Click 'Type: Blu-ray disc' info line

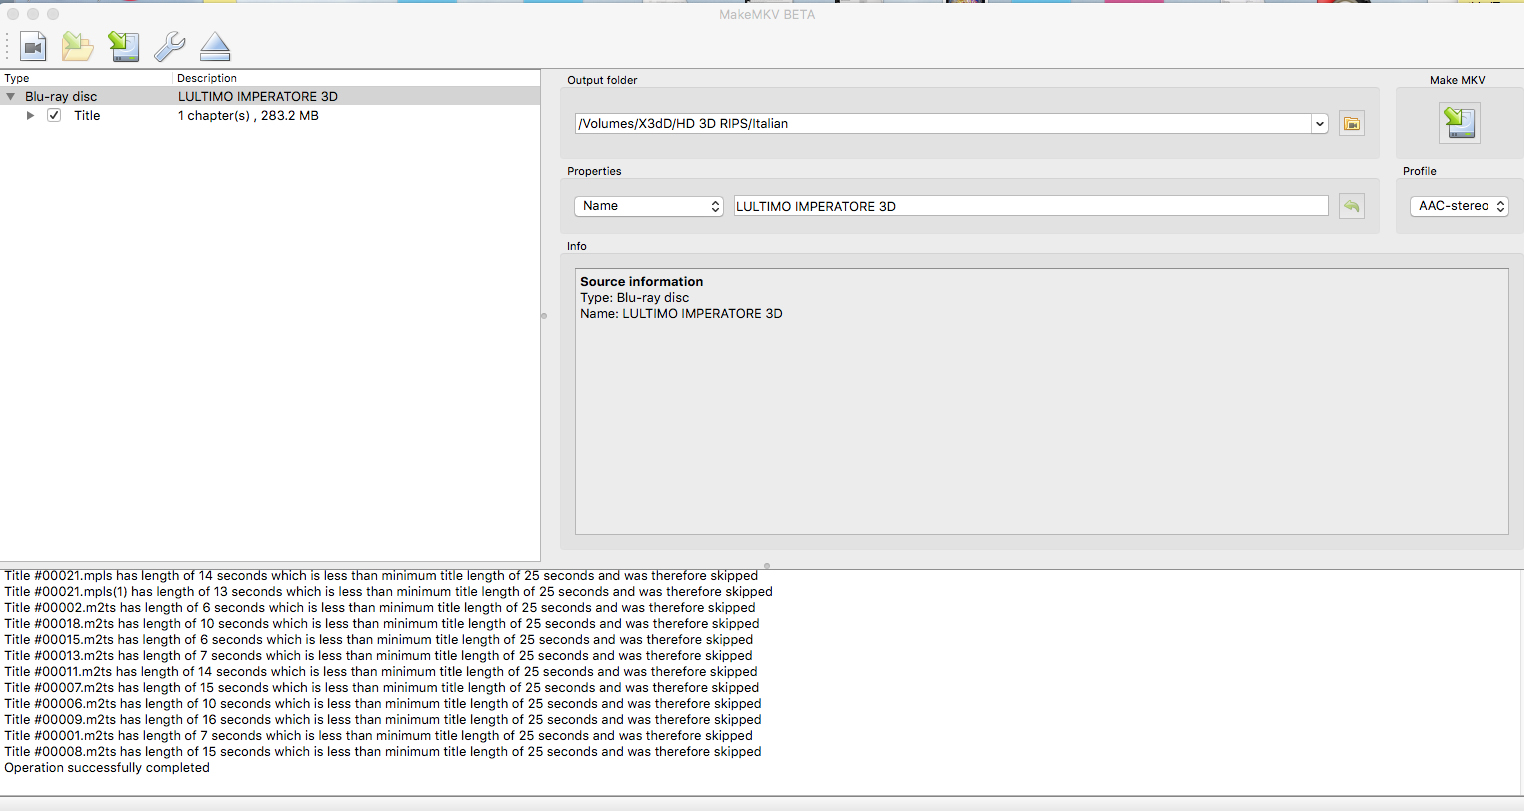pos(634,298)
